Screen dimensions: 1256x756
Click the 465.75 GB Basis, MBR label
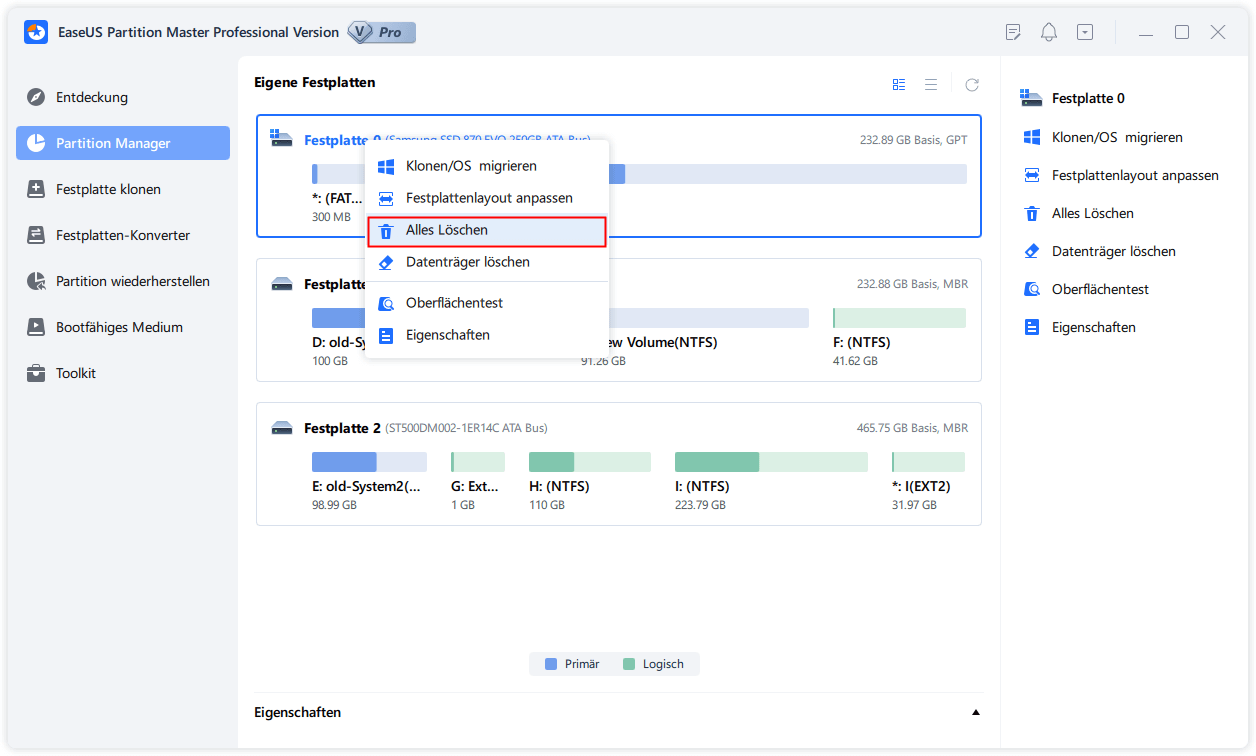912,428
